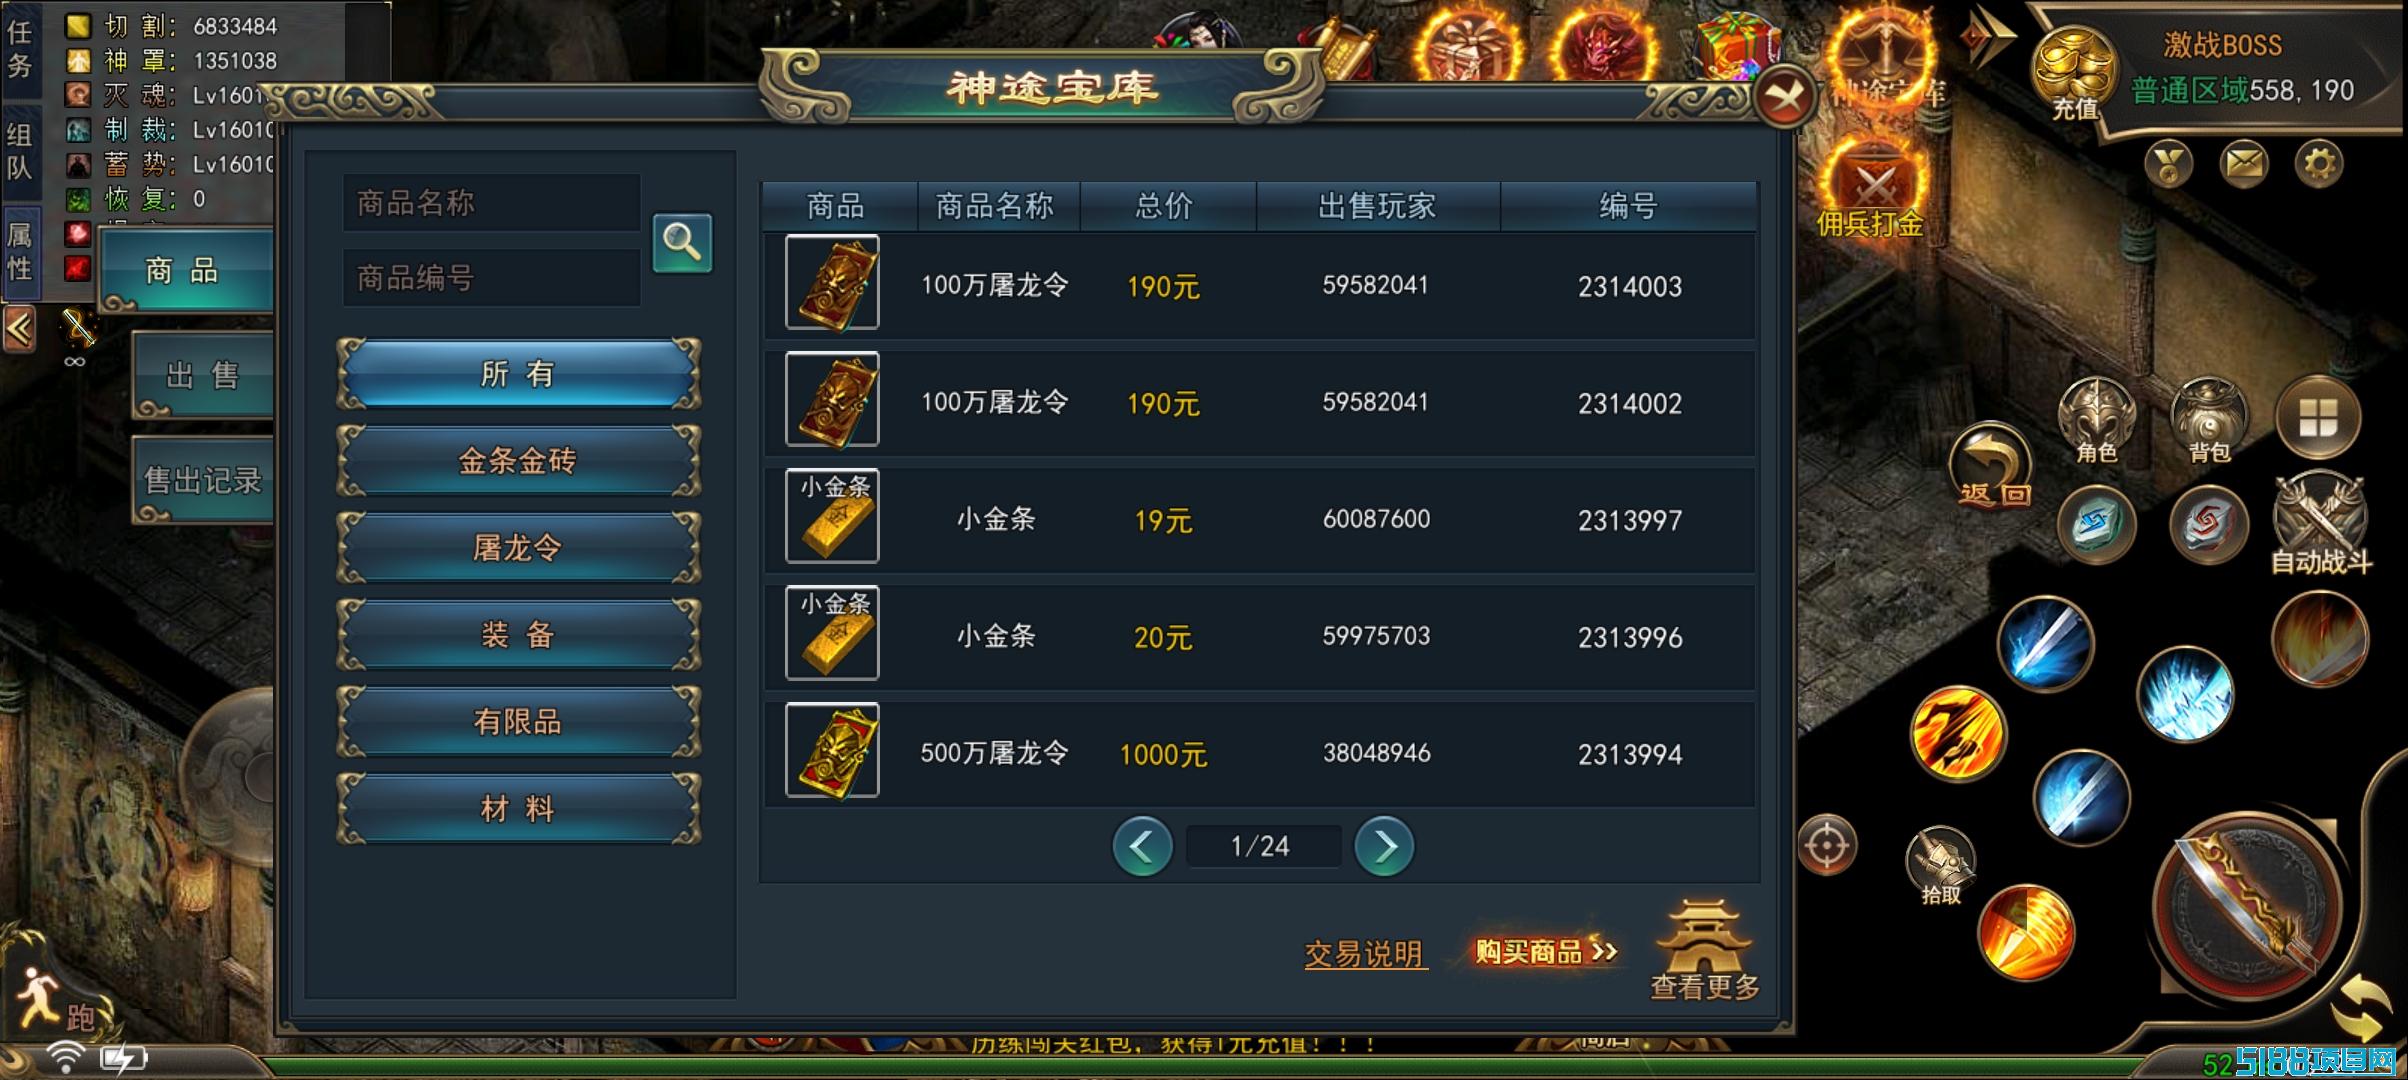Click the 查看更多 button
This screenshot has height=1080, width=2408.
pyautogui.click(x=1704, y=950)
